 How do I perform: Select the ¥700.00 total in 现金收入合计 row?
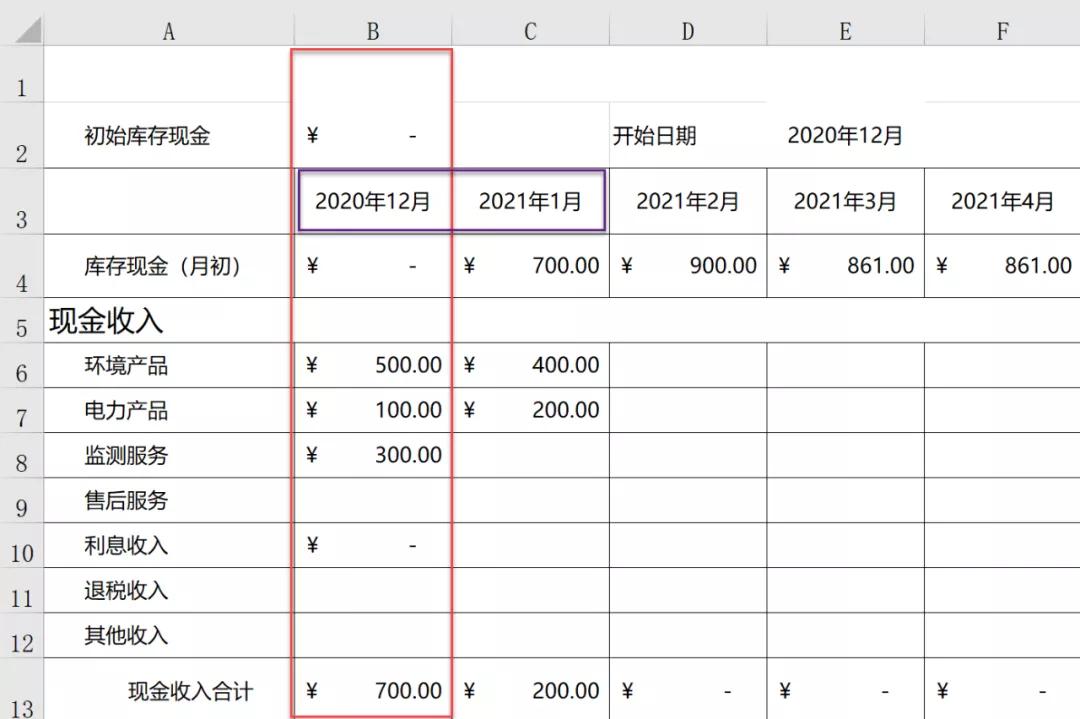(372, 691)
